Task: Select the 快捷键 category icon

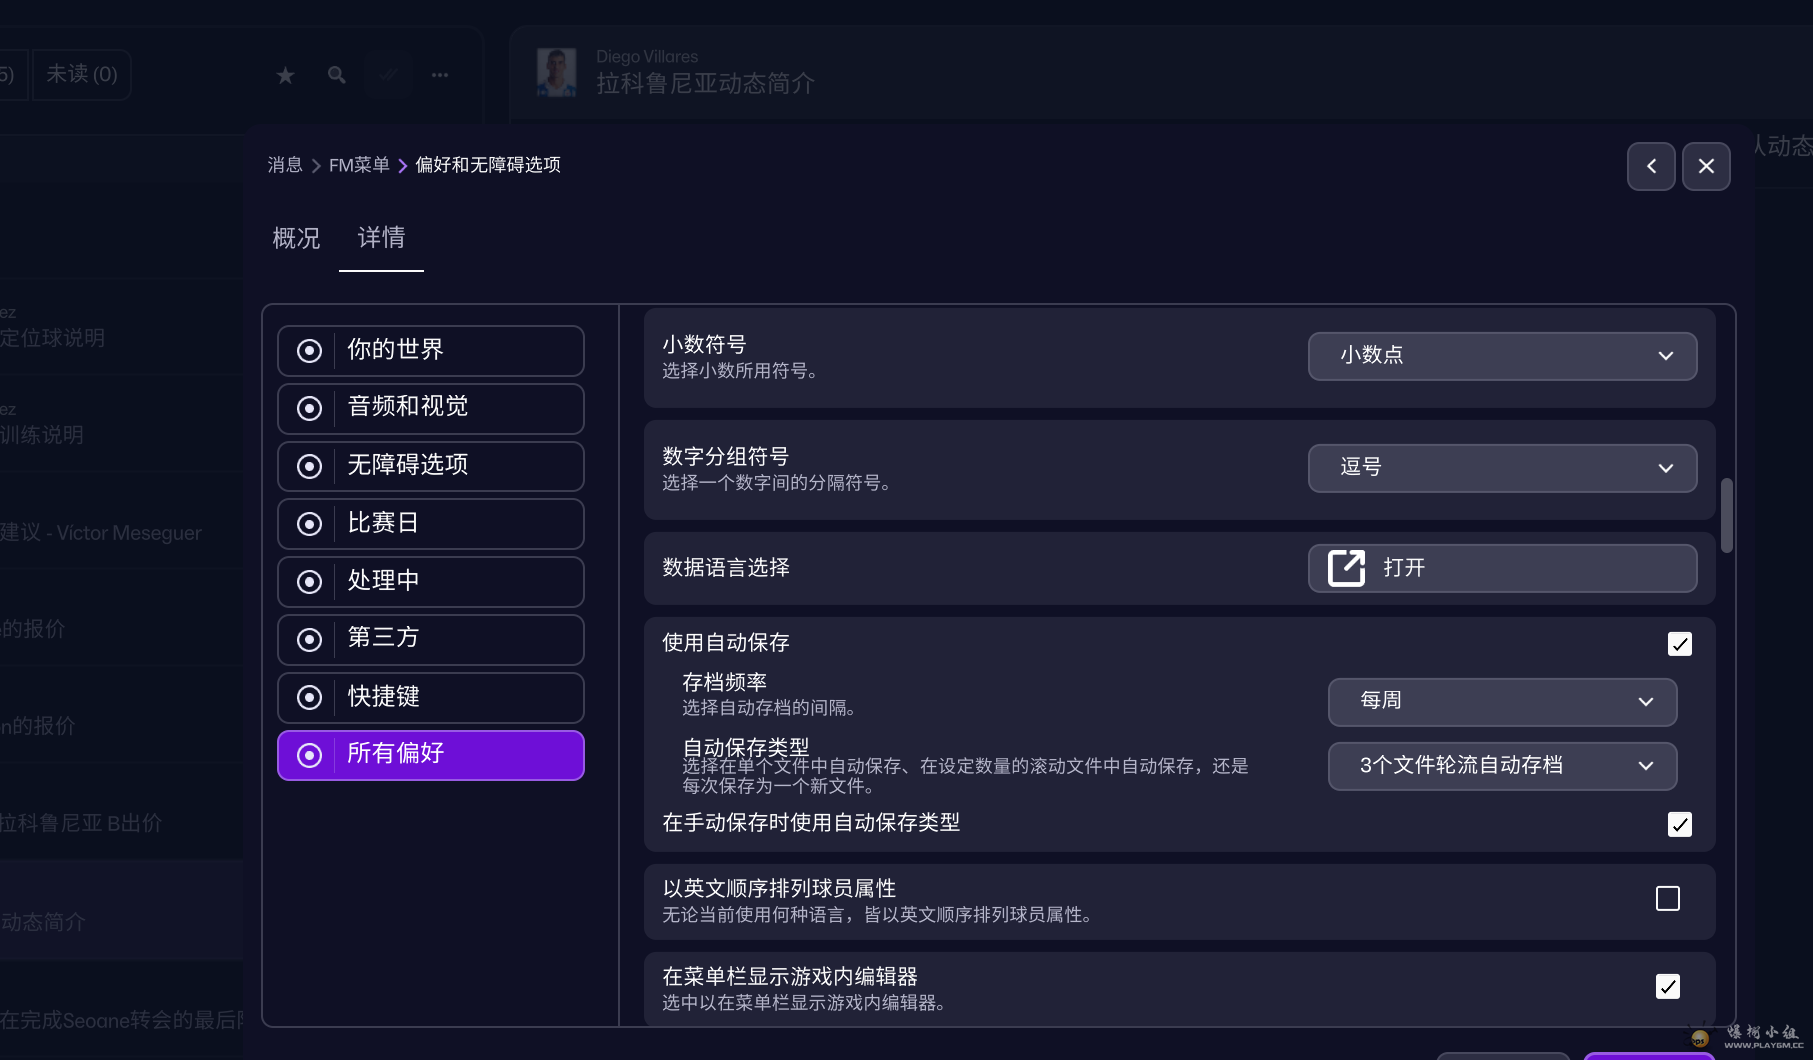Action: [309, 698]
